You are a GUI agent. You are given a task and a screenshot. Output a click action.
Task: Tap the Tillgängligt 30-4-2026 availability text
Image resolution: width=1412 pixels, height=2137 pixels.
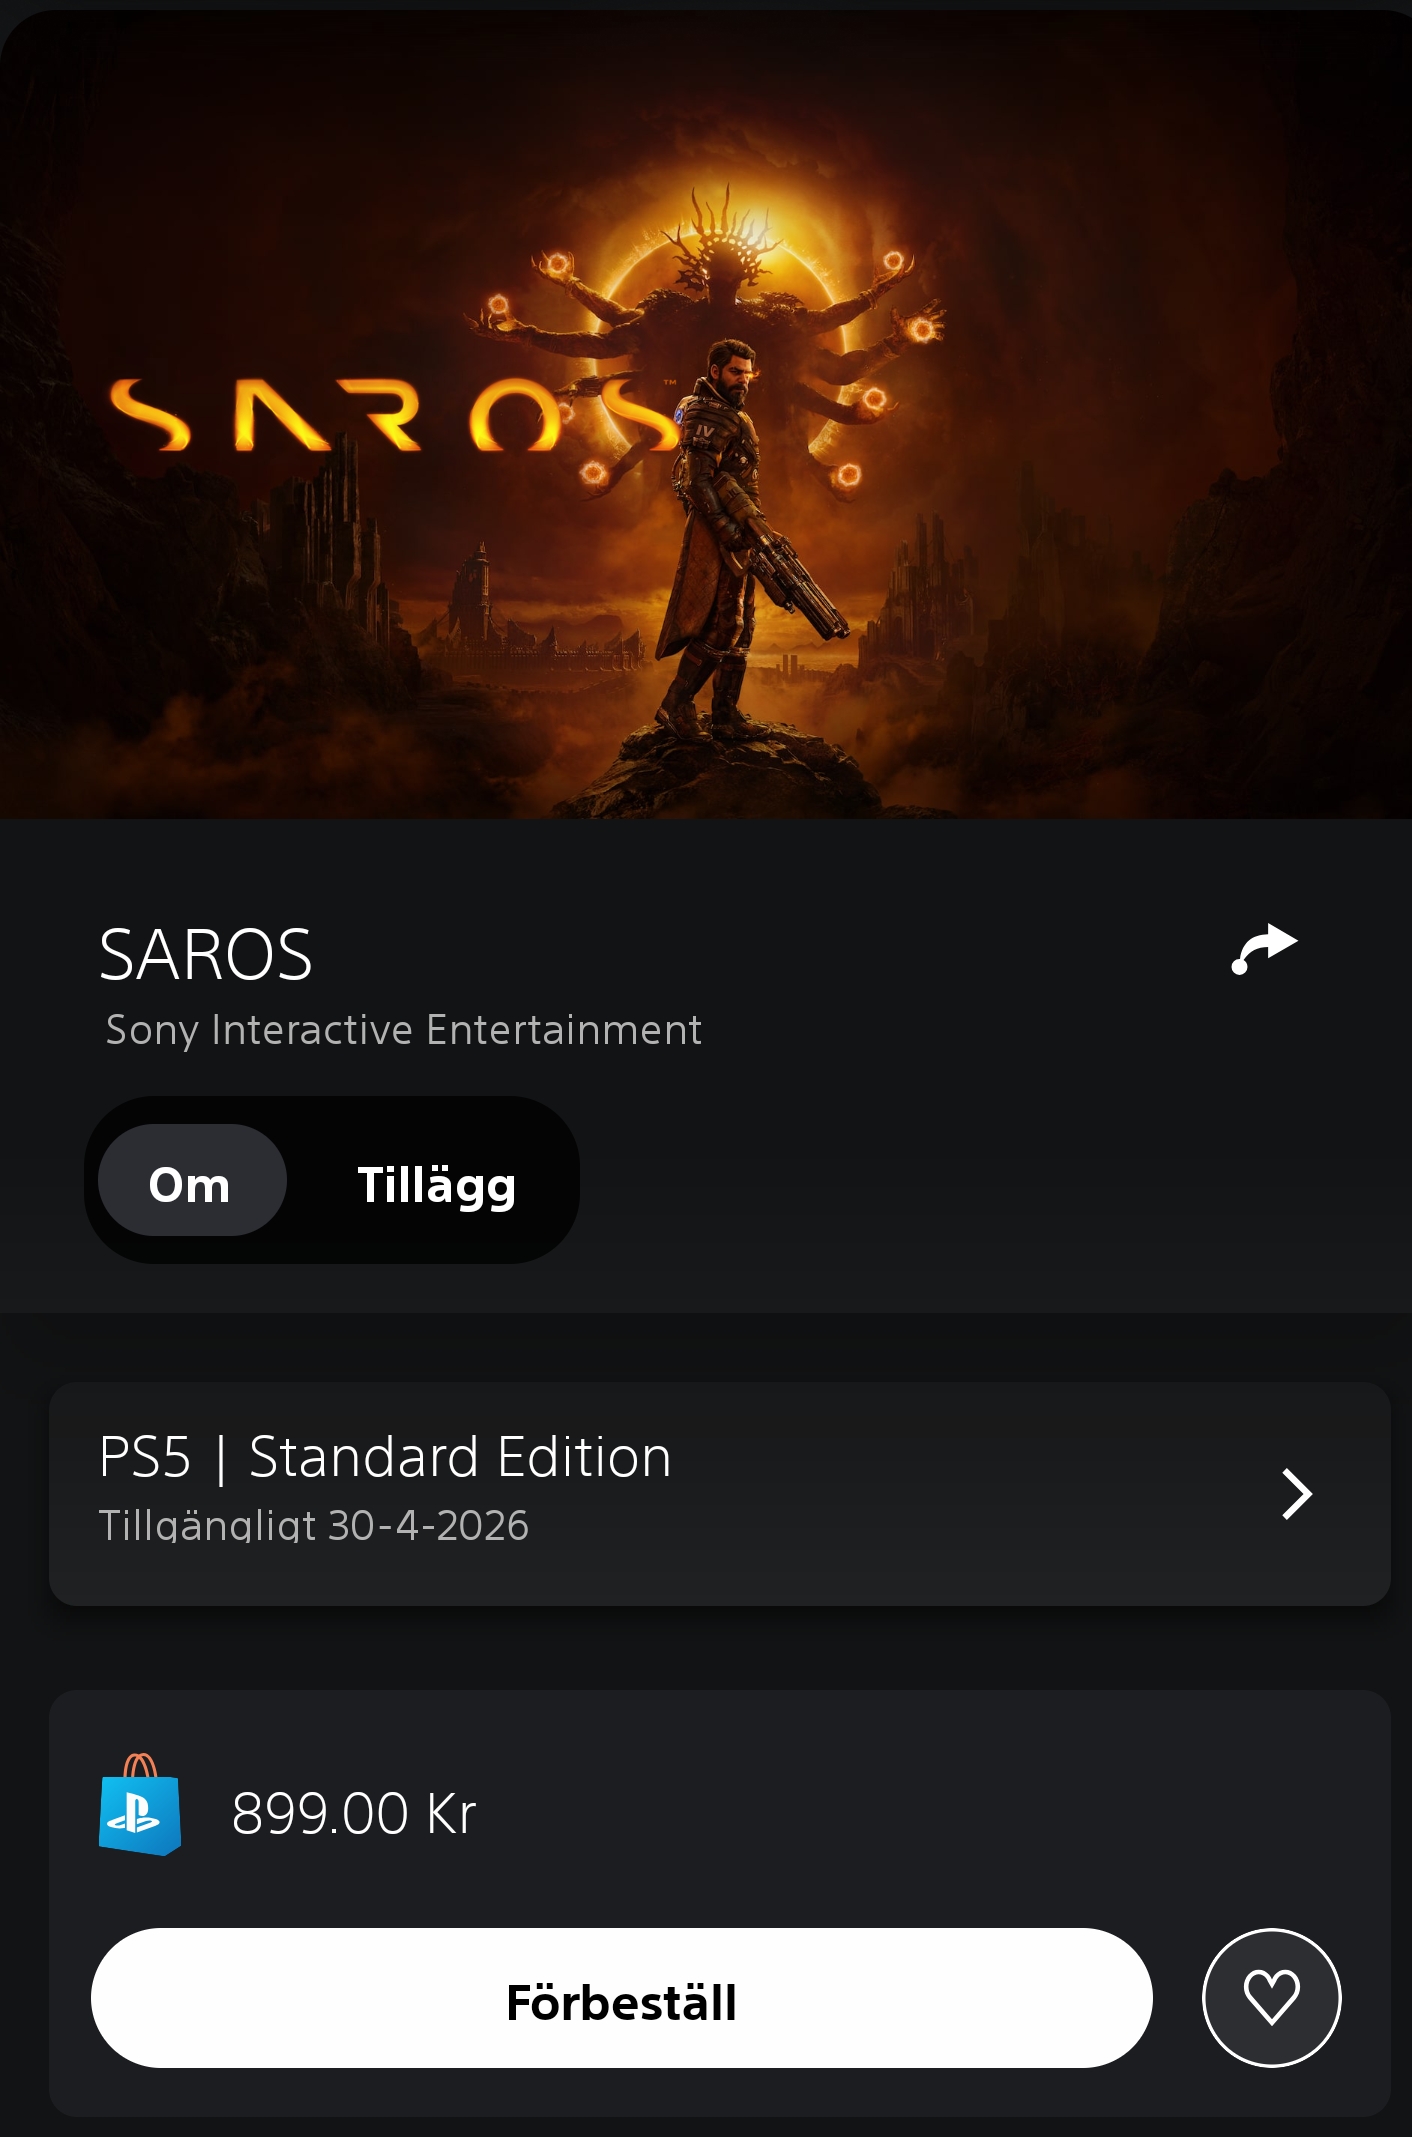(313, 1525)
